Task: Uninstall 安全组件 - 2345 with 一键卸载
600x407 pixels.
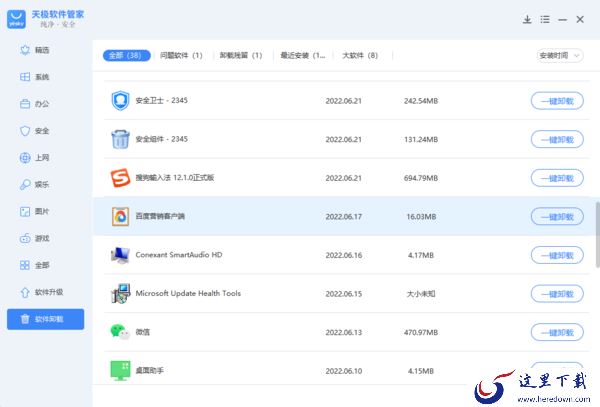Action: 557,139
